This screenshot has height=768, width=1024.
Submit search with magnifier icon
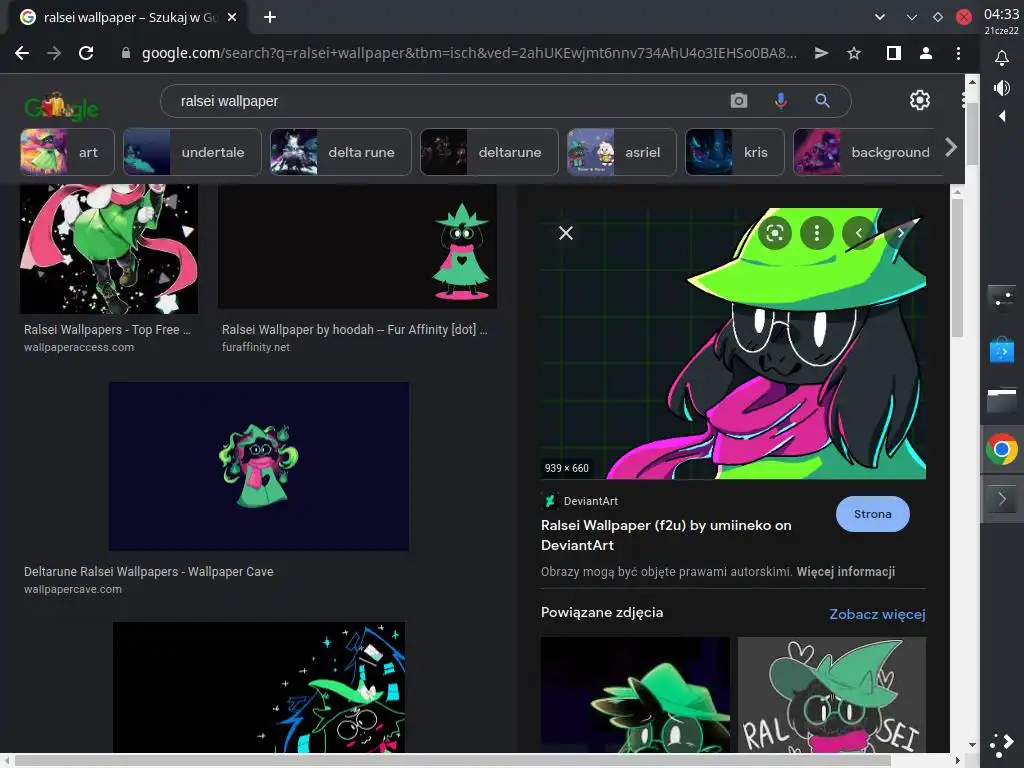click(x=822, y=101)
